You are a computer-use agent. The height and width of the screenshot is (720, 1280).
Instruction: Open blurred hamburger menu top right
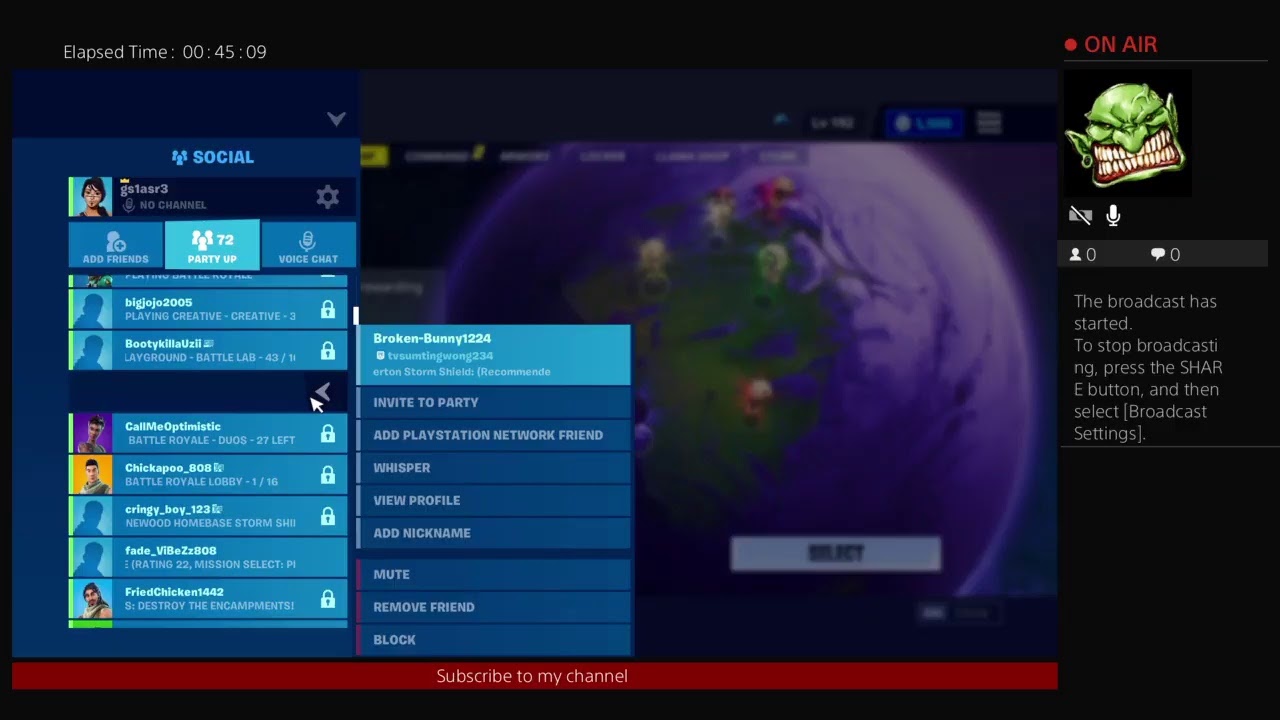[989, 122]
